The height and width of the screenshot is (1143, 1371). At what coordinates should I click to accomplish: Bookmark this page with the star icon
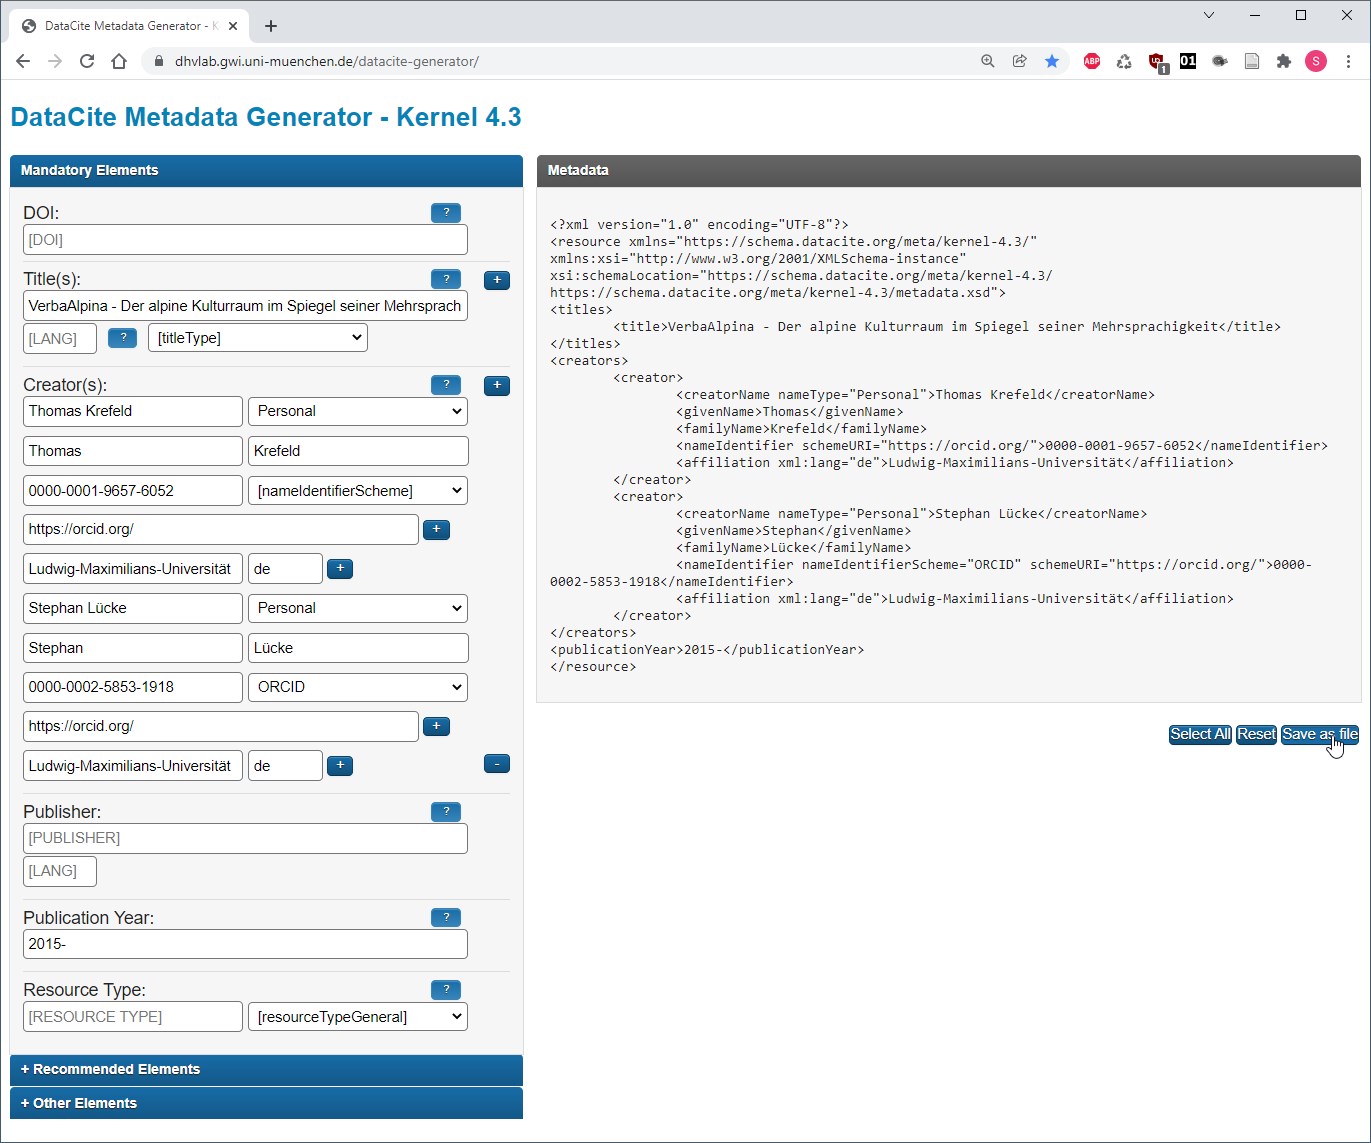tap(1052, 61)
